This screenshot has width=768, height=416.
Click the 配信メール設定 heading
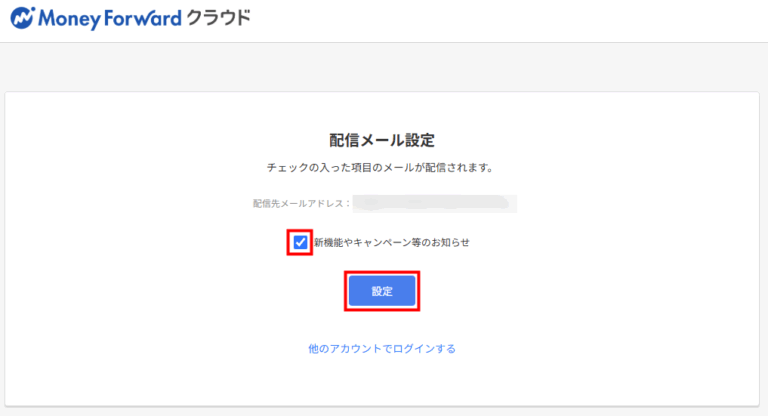click(382, 140)
